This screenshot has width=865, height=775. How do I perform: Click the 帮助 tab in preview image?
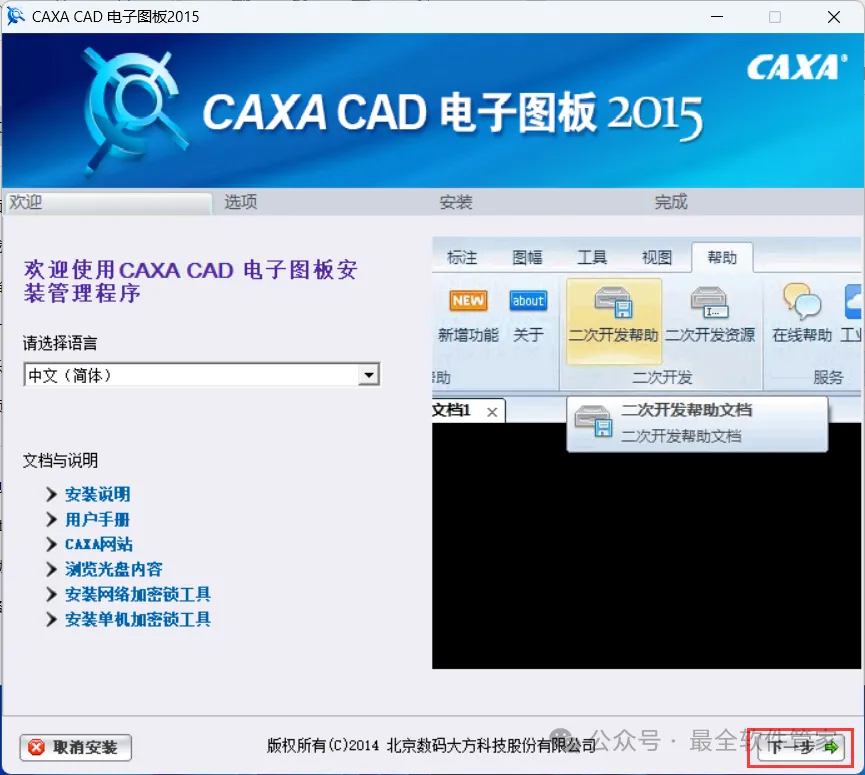(722, 258)
